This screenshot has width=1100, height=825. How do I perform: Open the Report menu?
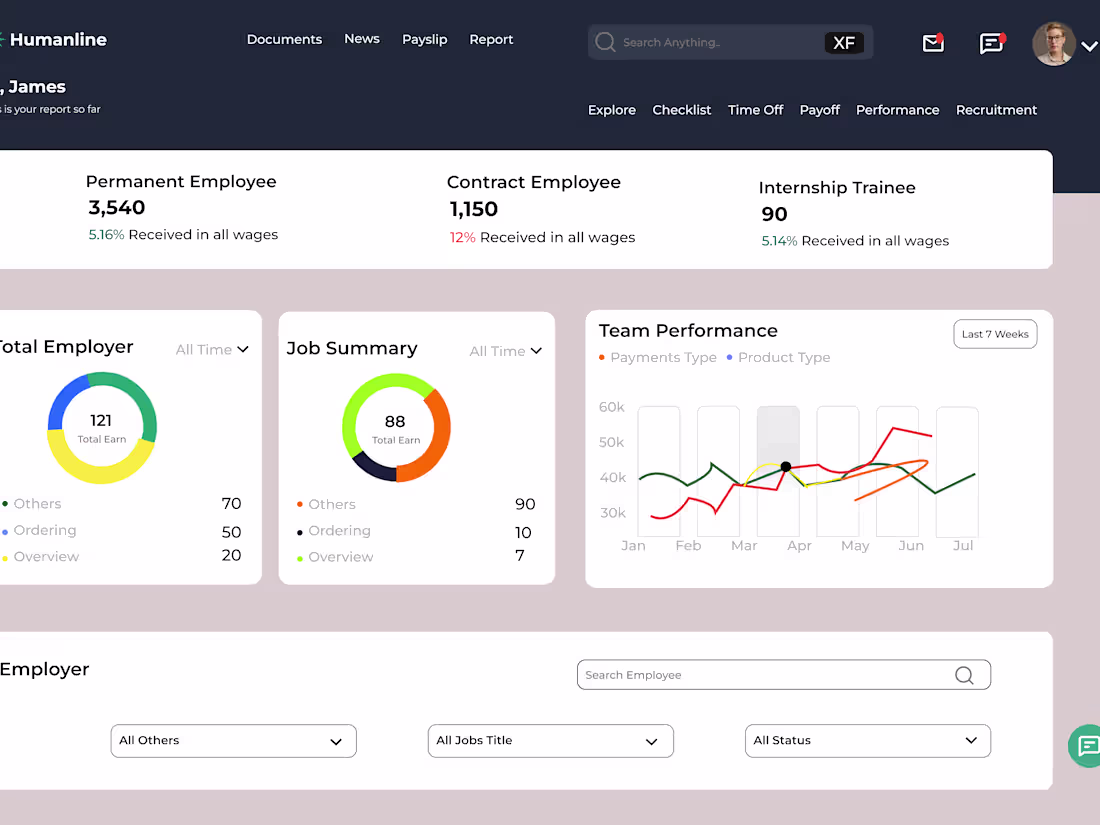click(491, 40)
